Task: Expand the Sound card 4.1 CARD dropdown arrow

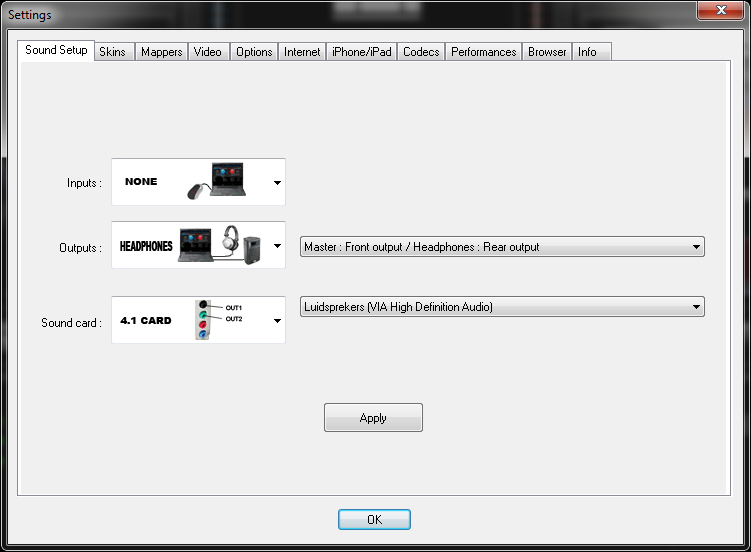Action: pyautogui.click(x=277, y=321)
